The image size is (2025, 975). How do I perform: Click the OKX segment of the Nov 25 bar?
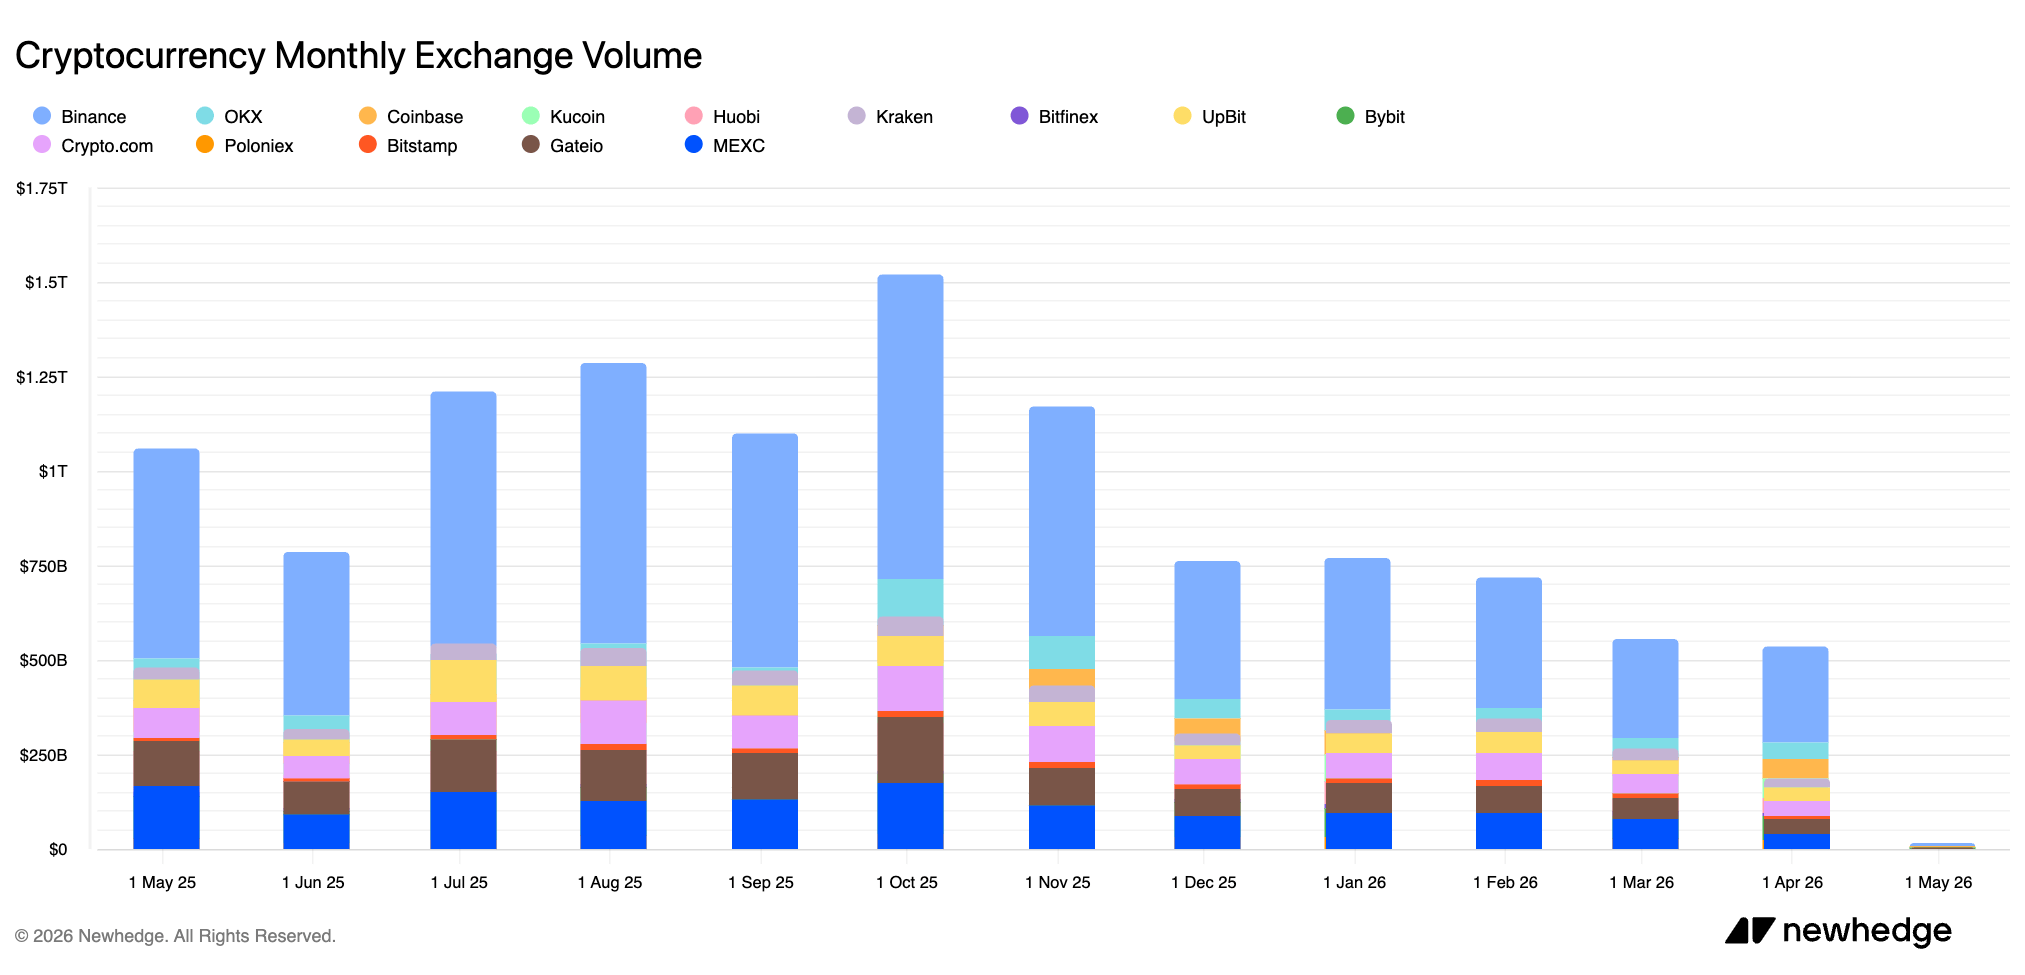click(x=1062, y=653)
